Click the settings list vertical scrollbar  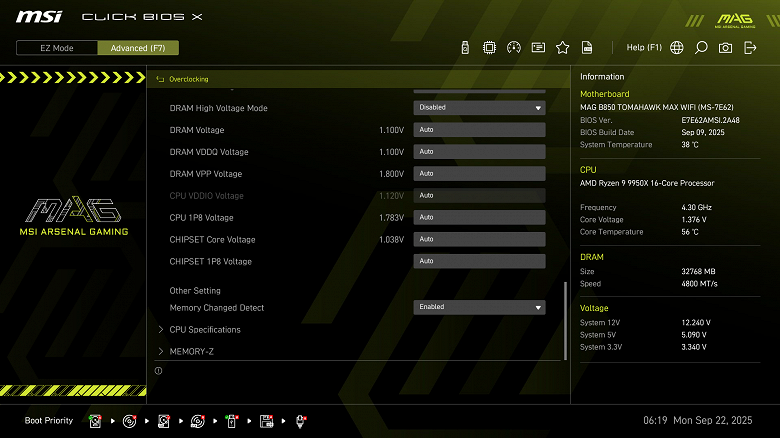click(565, 321)
